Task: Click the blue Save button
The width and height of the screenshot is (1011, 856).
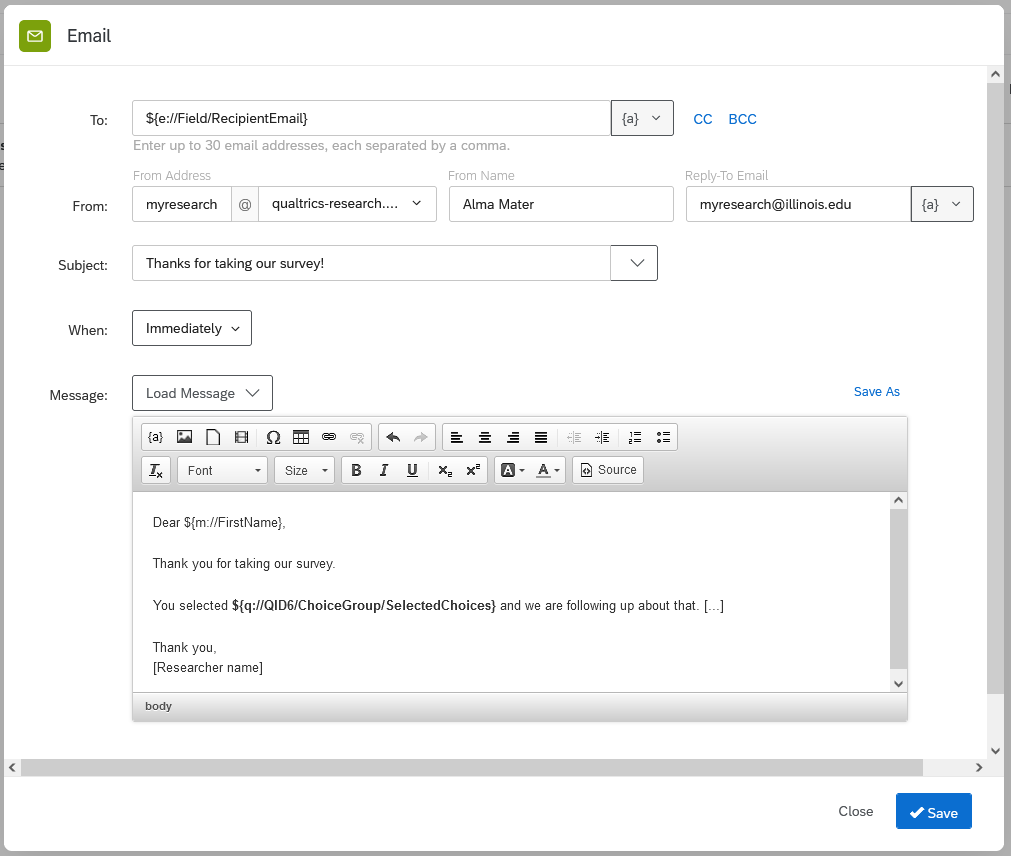Action: [x=934, y=811]
